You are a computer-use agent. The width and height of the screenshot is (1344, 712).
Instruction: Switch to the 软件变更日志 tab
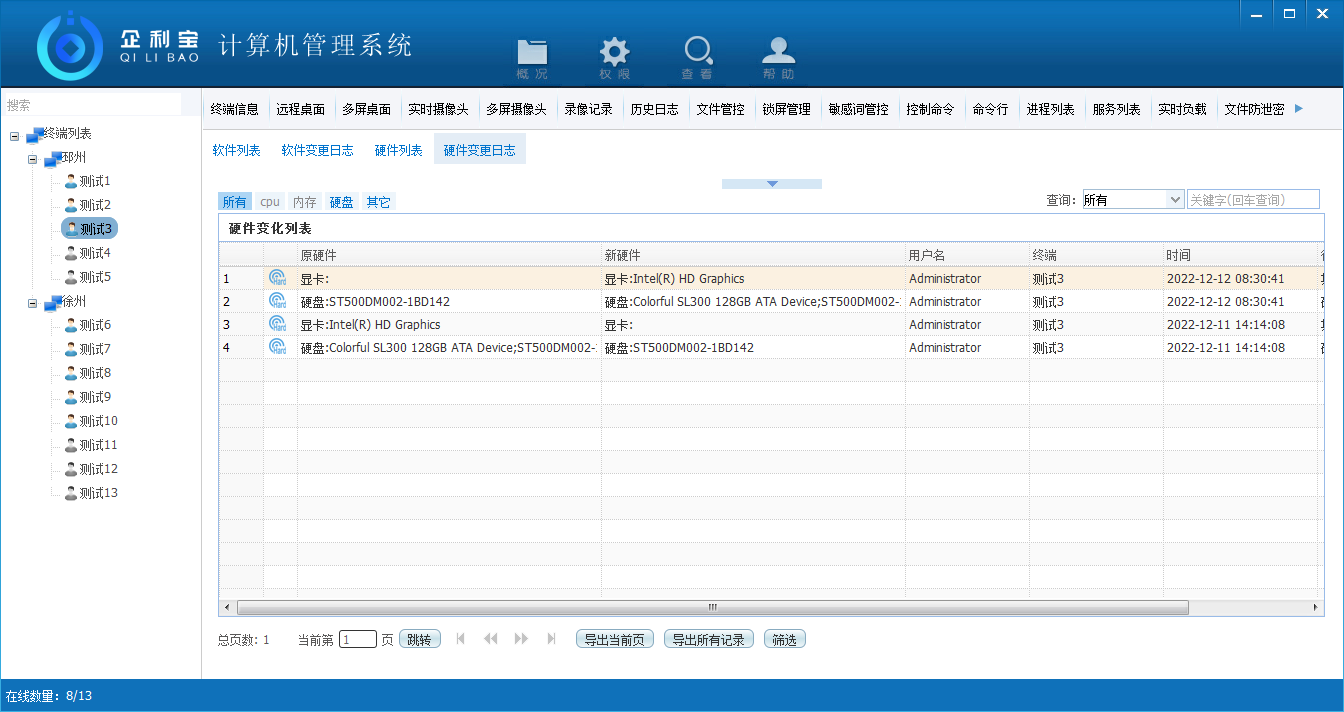click(317, 150)
